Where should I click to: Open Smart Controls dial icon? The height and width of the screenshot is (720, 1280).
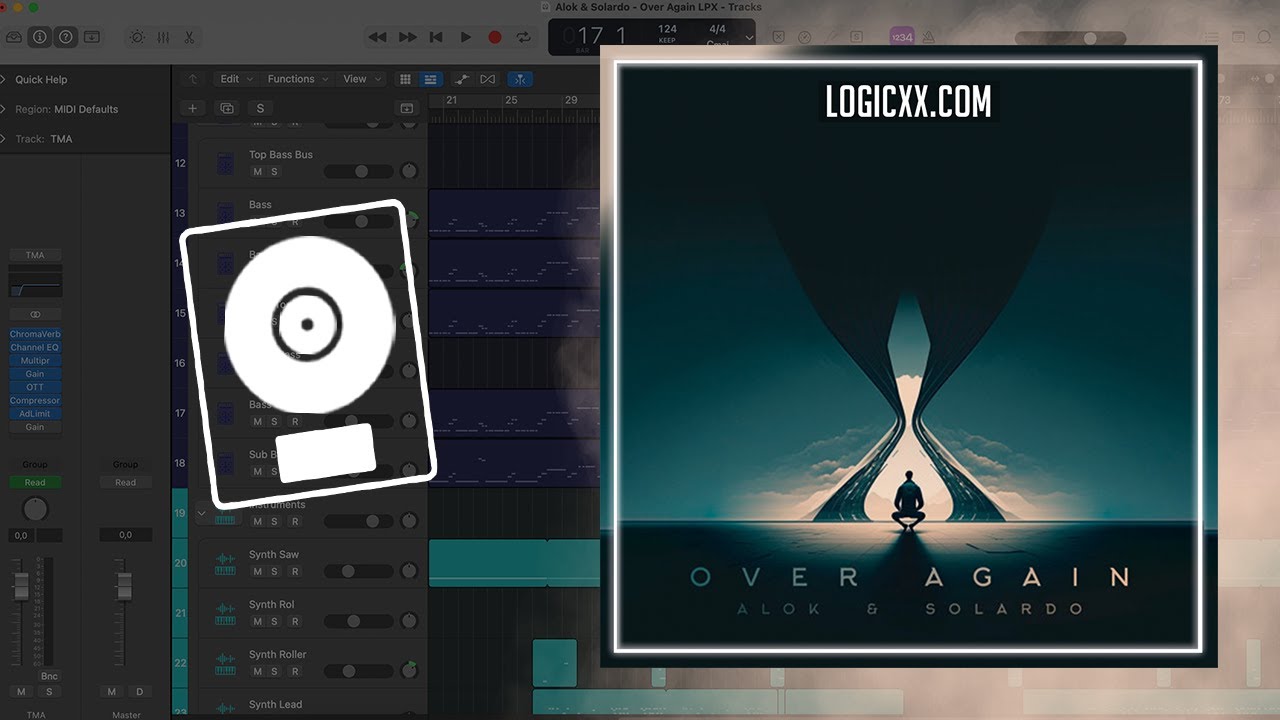(137, 37)
